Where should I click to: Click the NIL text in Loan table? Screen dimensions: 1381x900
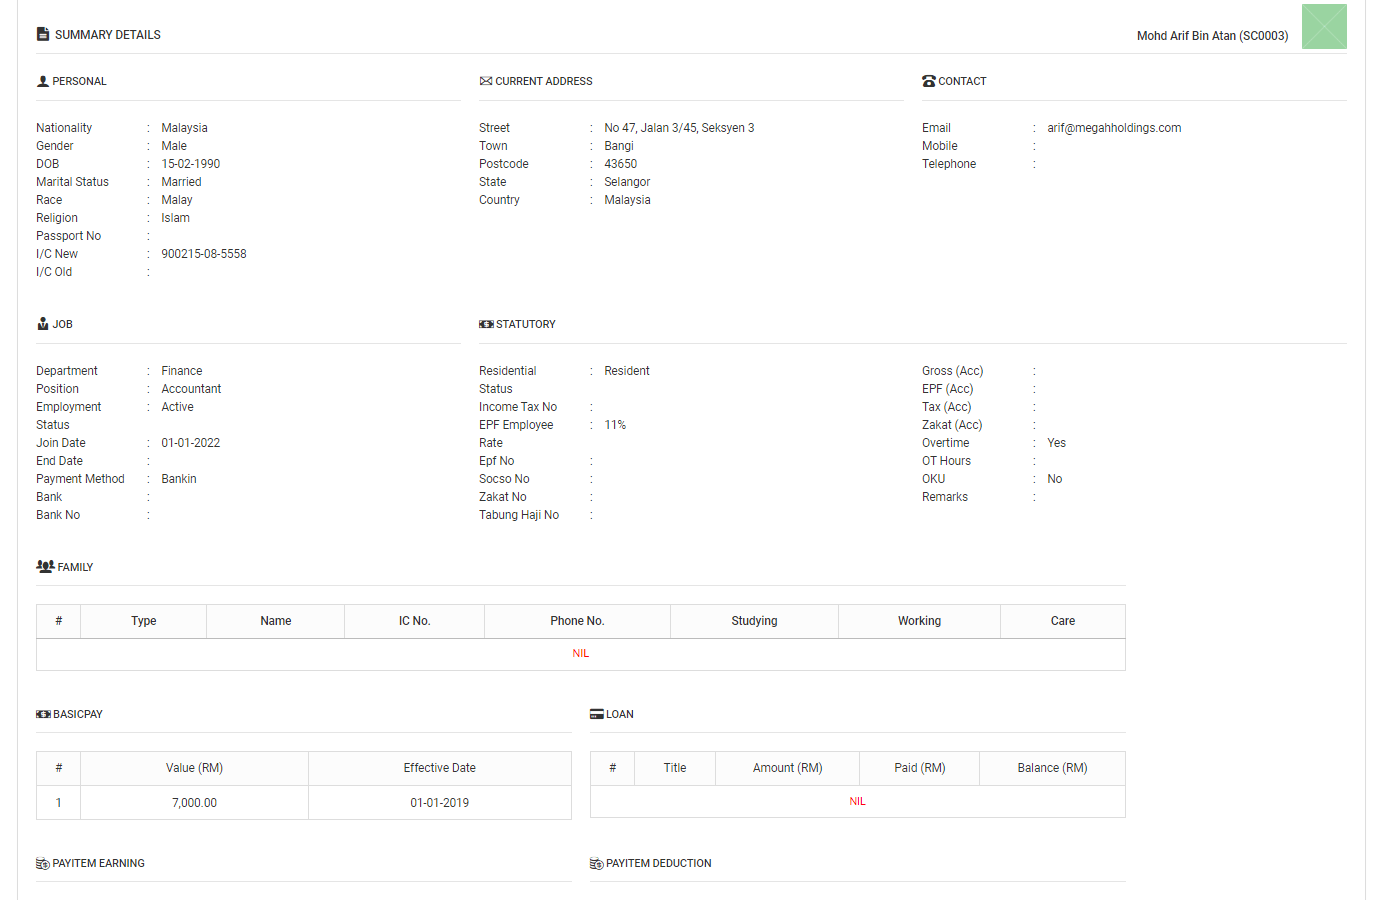(857, 801)
